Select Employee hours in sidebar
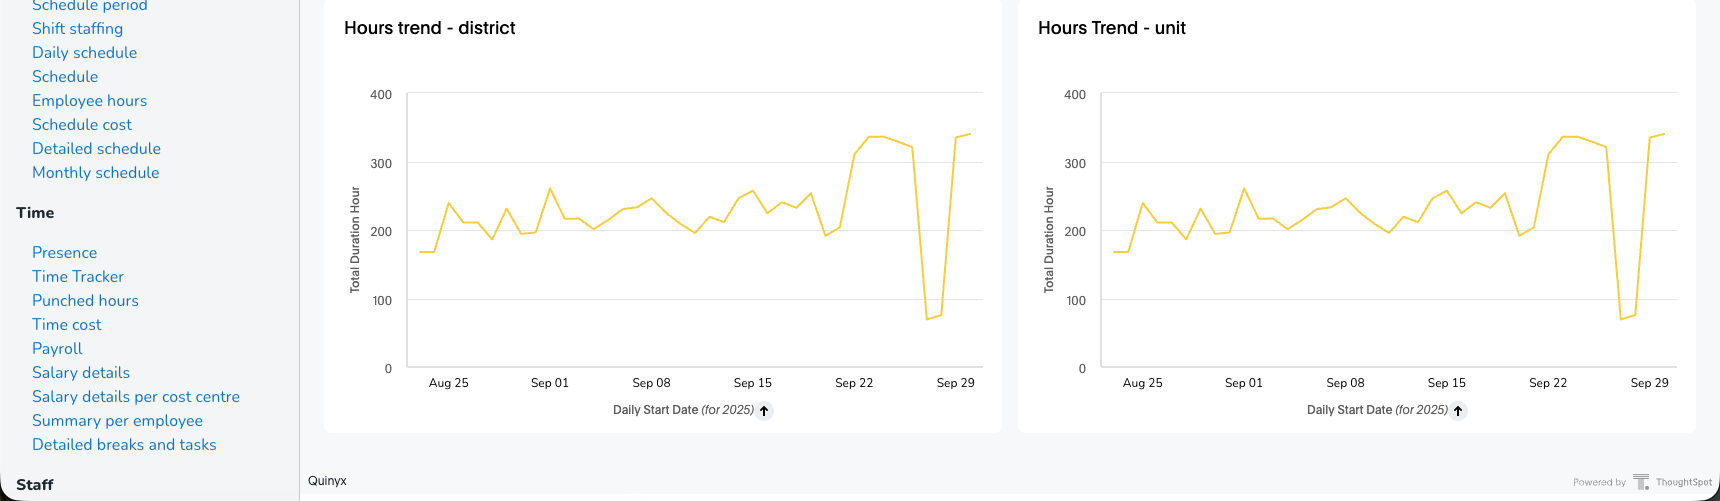This screenshot has width=1720, height=501. point(89,101)
